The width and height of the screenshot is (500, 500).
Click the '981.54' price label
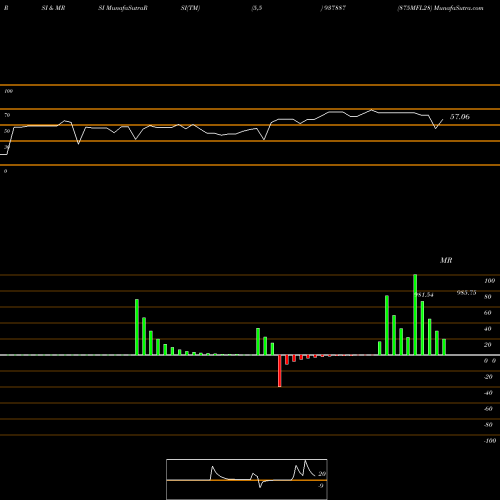[x=424, y=295]
